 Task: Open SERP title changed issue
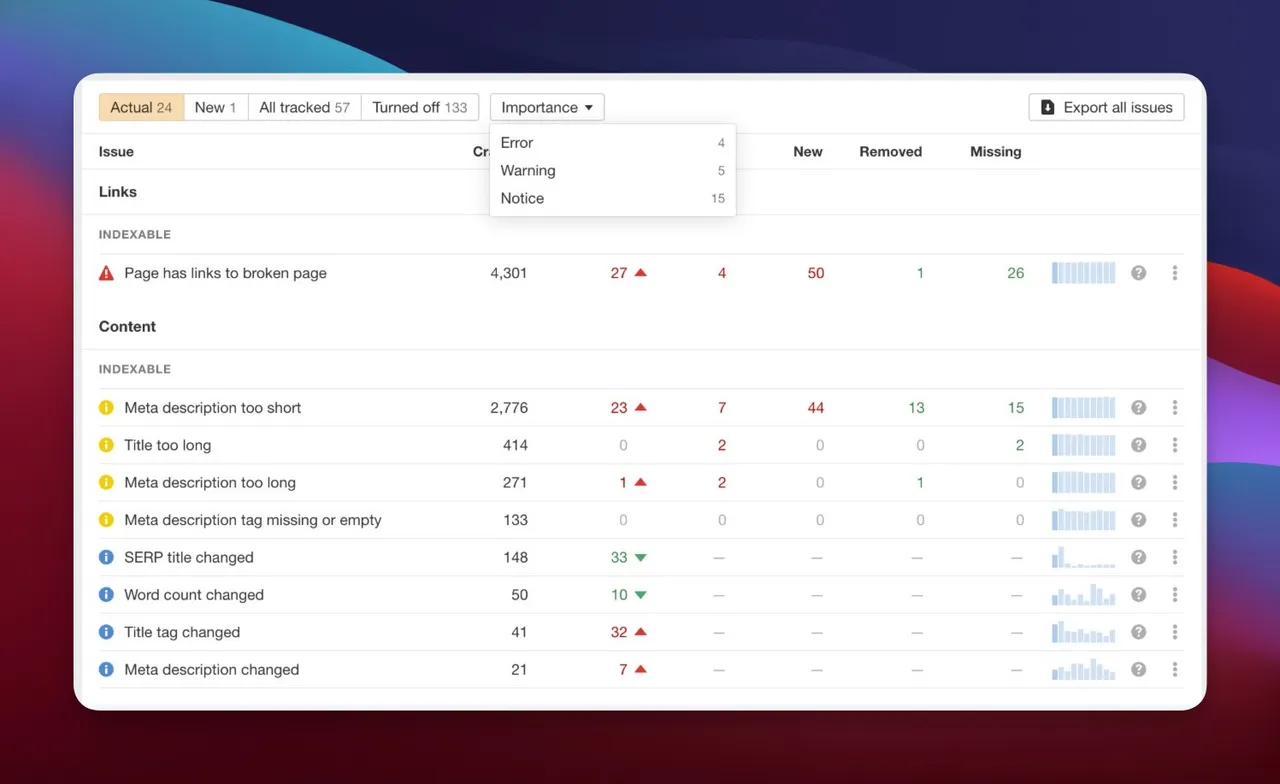[189, 557]
